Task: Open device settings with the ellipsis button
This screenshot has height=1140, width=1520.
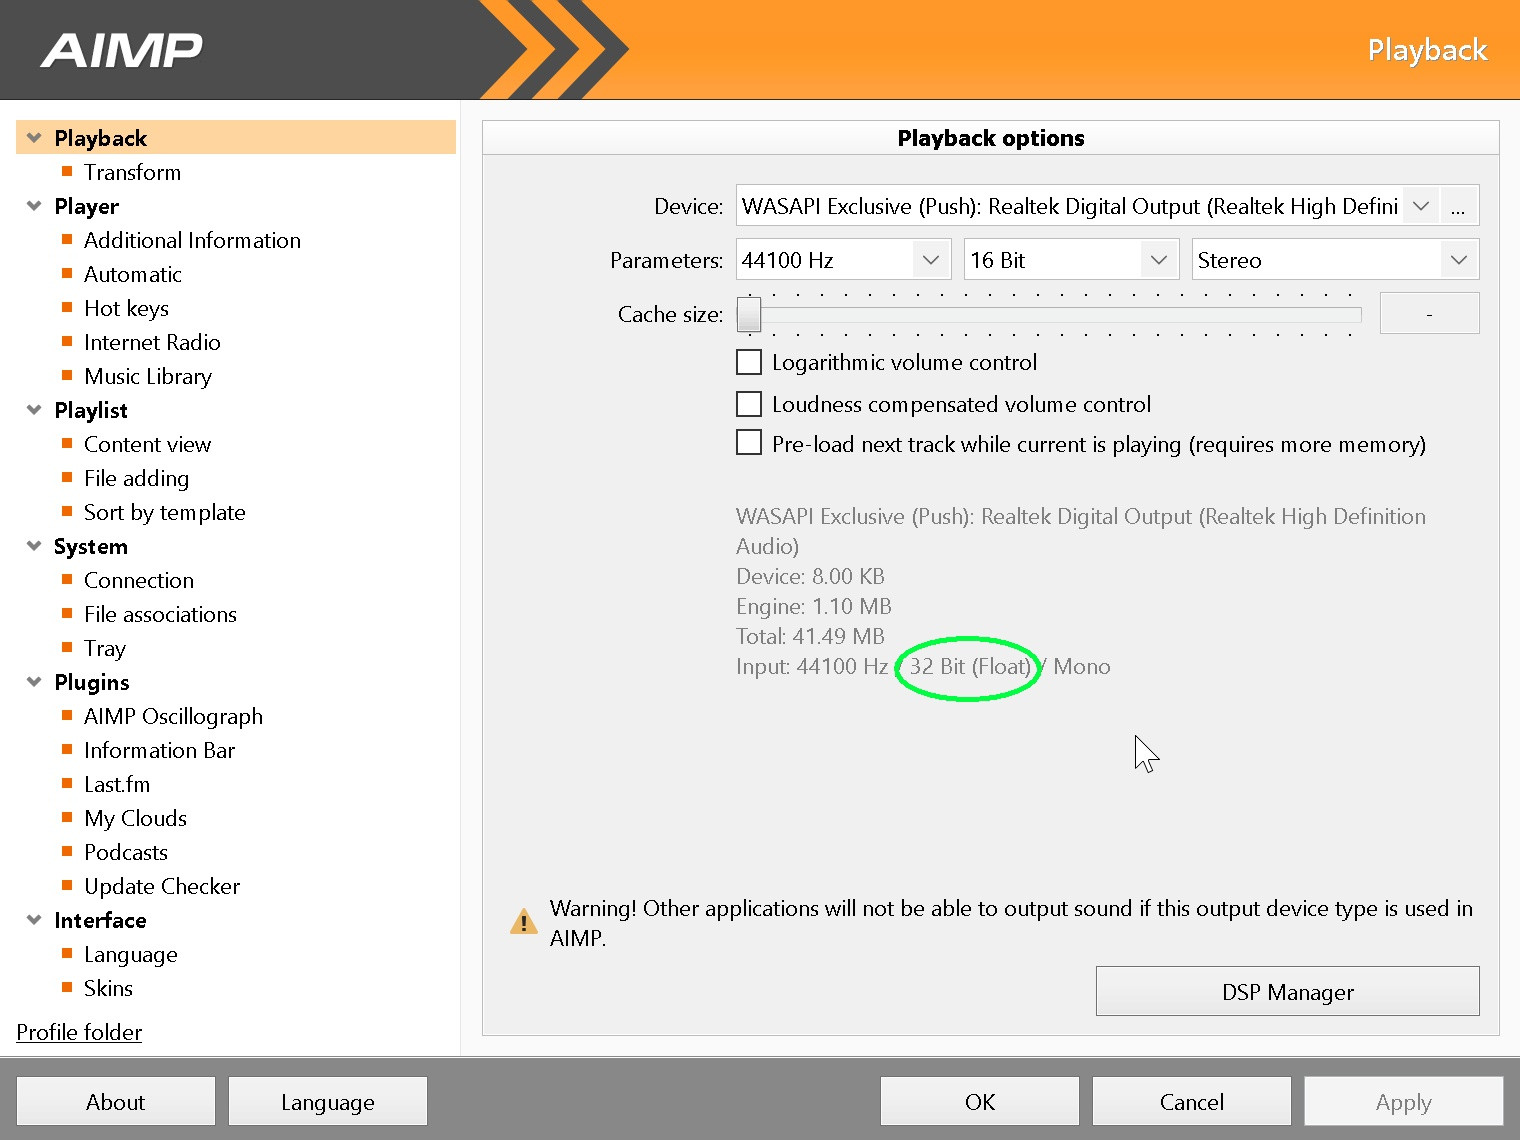Action: pyautogui.click(x=1458, y=206)
